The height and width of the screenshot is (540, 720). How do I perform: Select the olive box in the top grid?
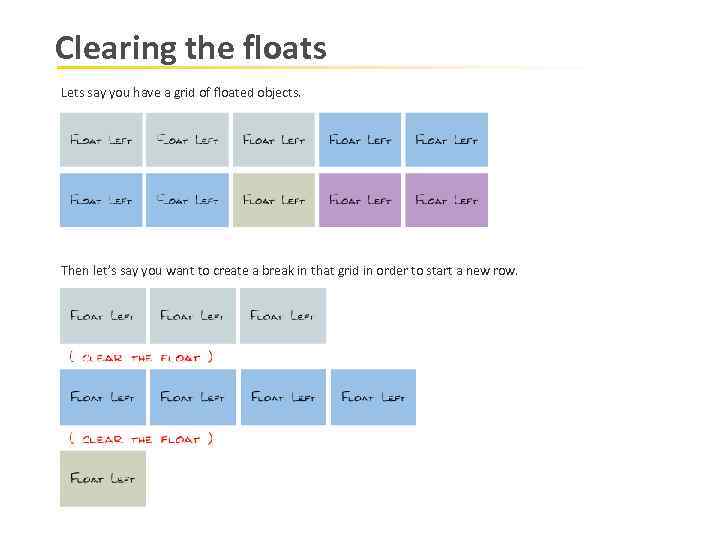point(273,200)
